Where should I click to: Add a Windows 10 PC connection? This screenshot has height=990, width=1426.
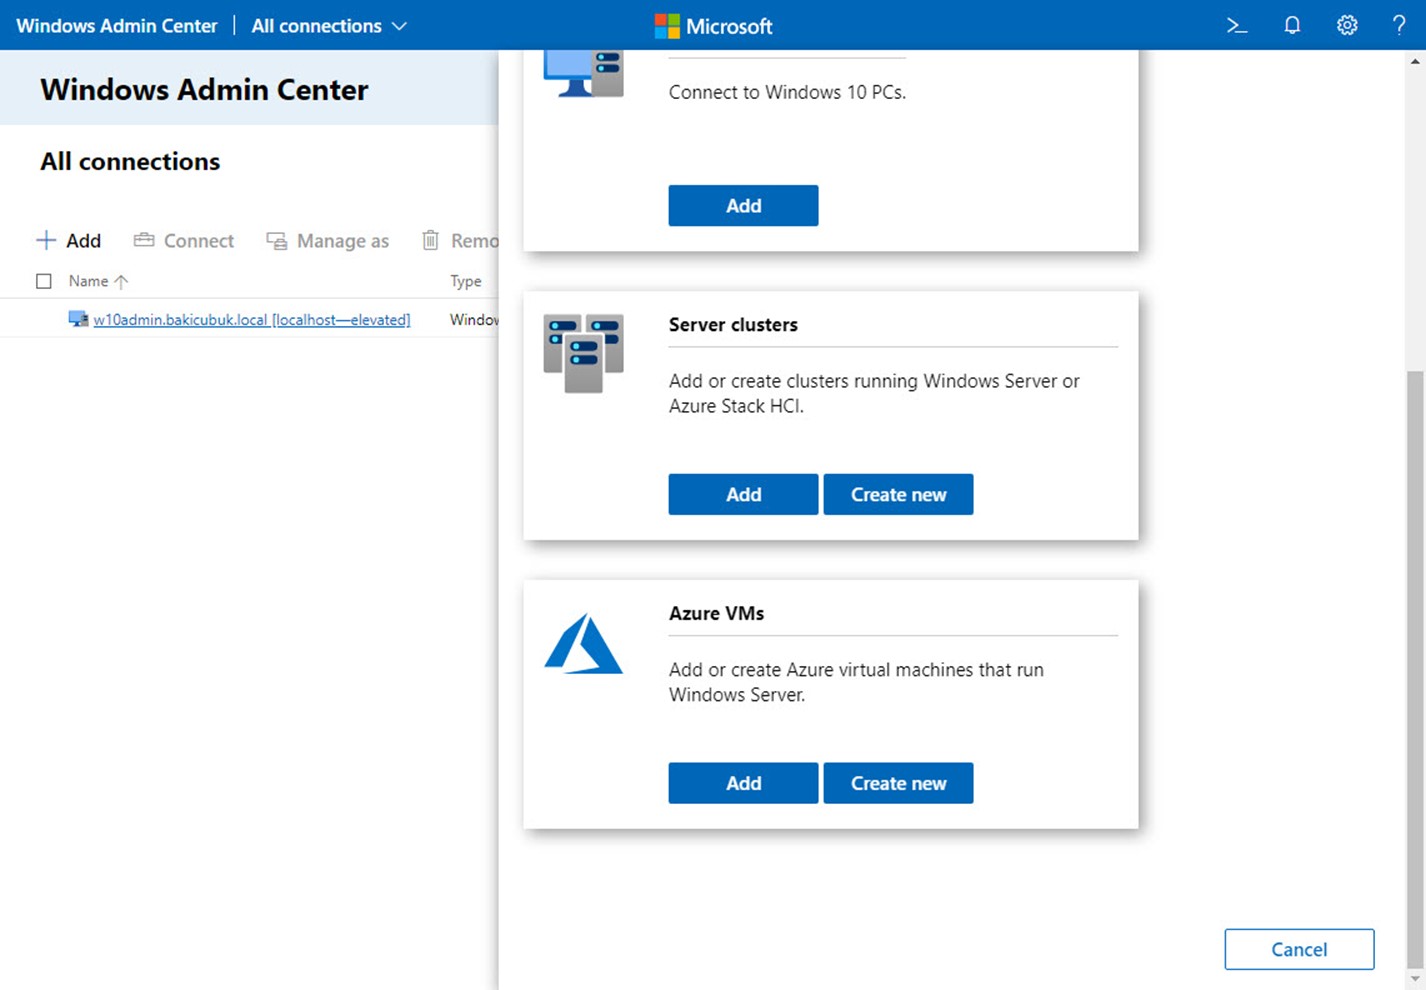pos(743,205)
